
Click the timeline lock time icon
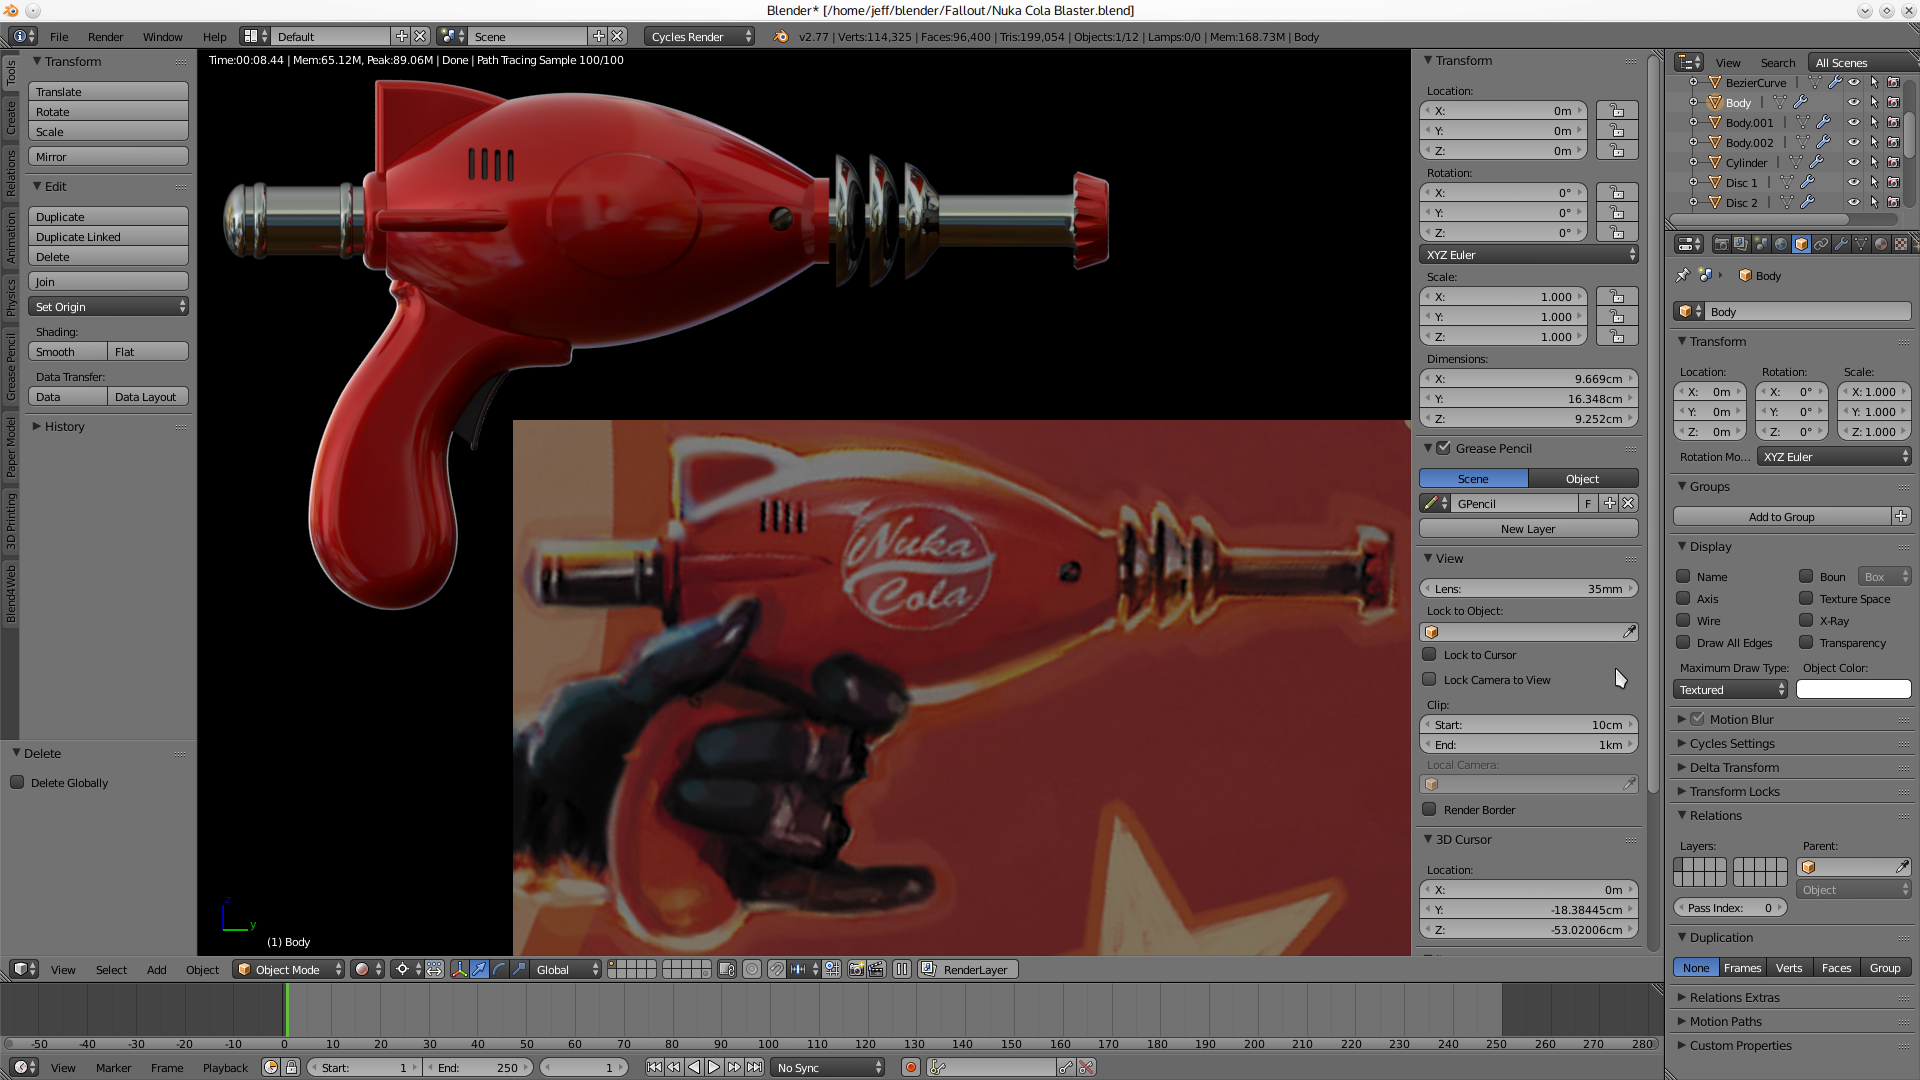click(x=291, y=1067)
